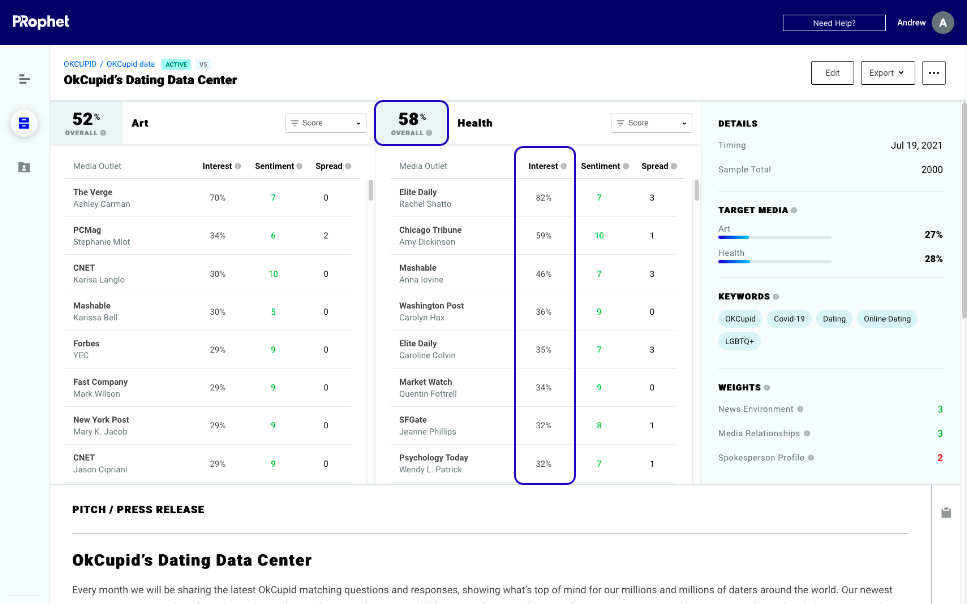The height and width of the screenshot is (604, 967).
Task: Select The Verge Ashley Carman row
Action: [208, 198]
